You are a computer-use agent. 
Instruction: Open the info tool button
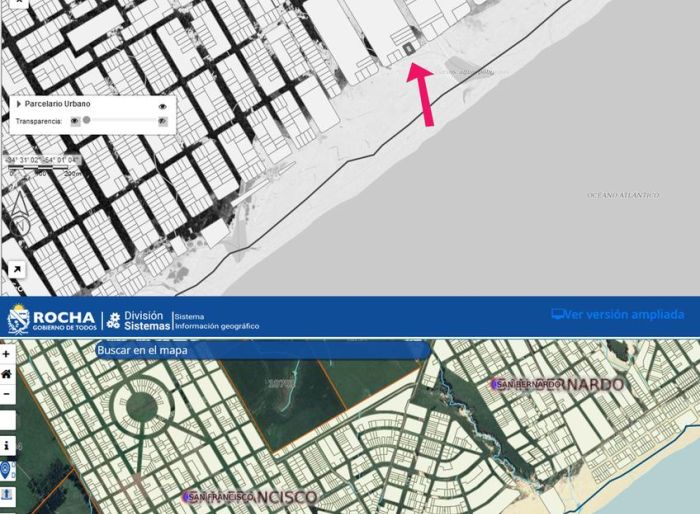[7, 446]
